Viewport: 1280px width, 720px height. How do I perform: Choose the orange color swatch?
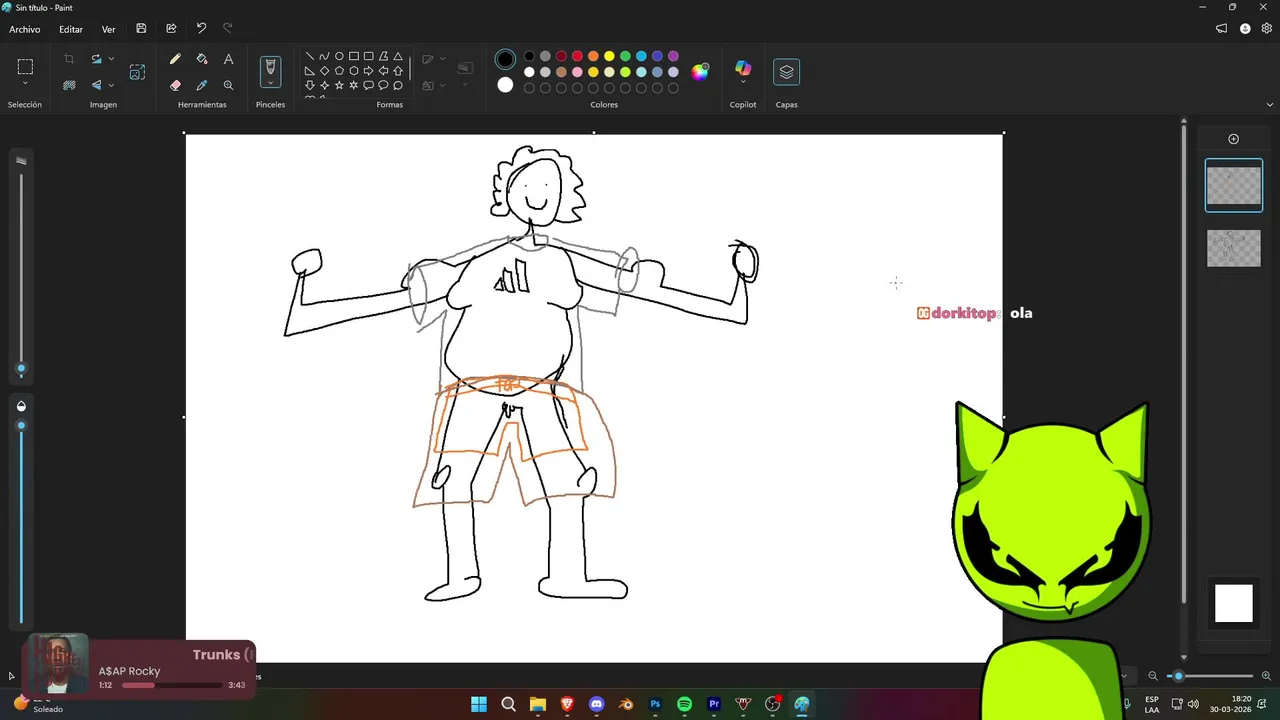click(x=593, y=56)
